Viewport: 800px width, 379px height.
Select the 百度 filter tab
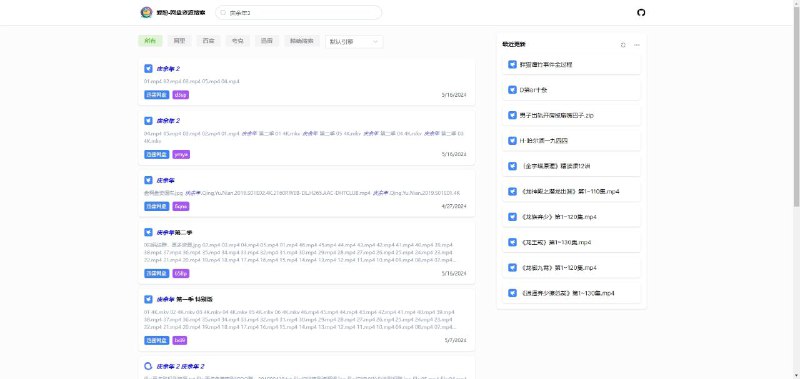coord(208,41)
